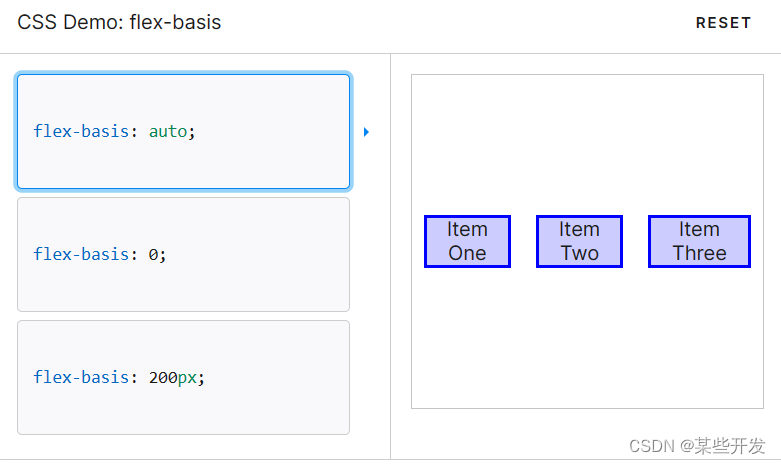Click the green auto value in the code
The image size is (781, 464).
[168, 131]
